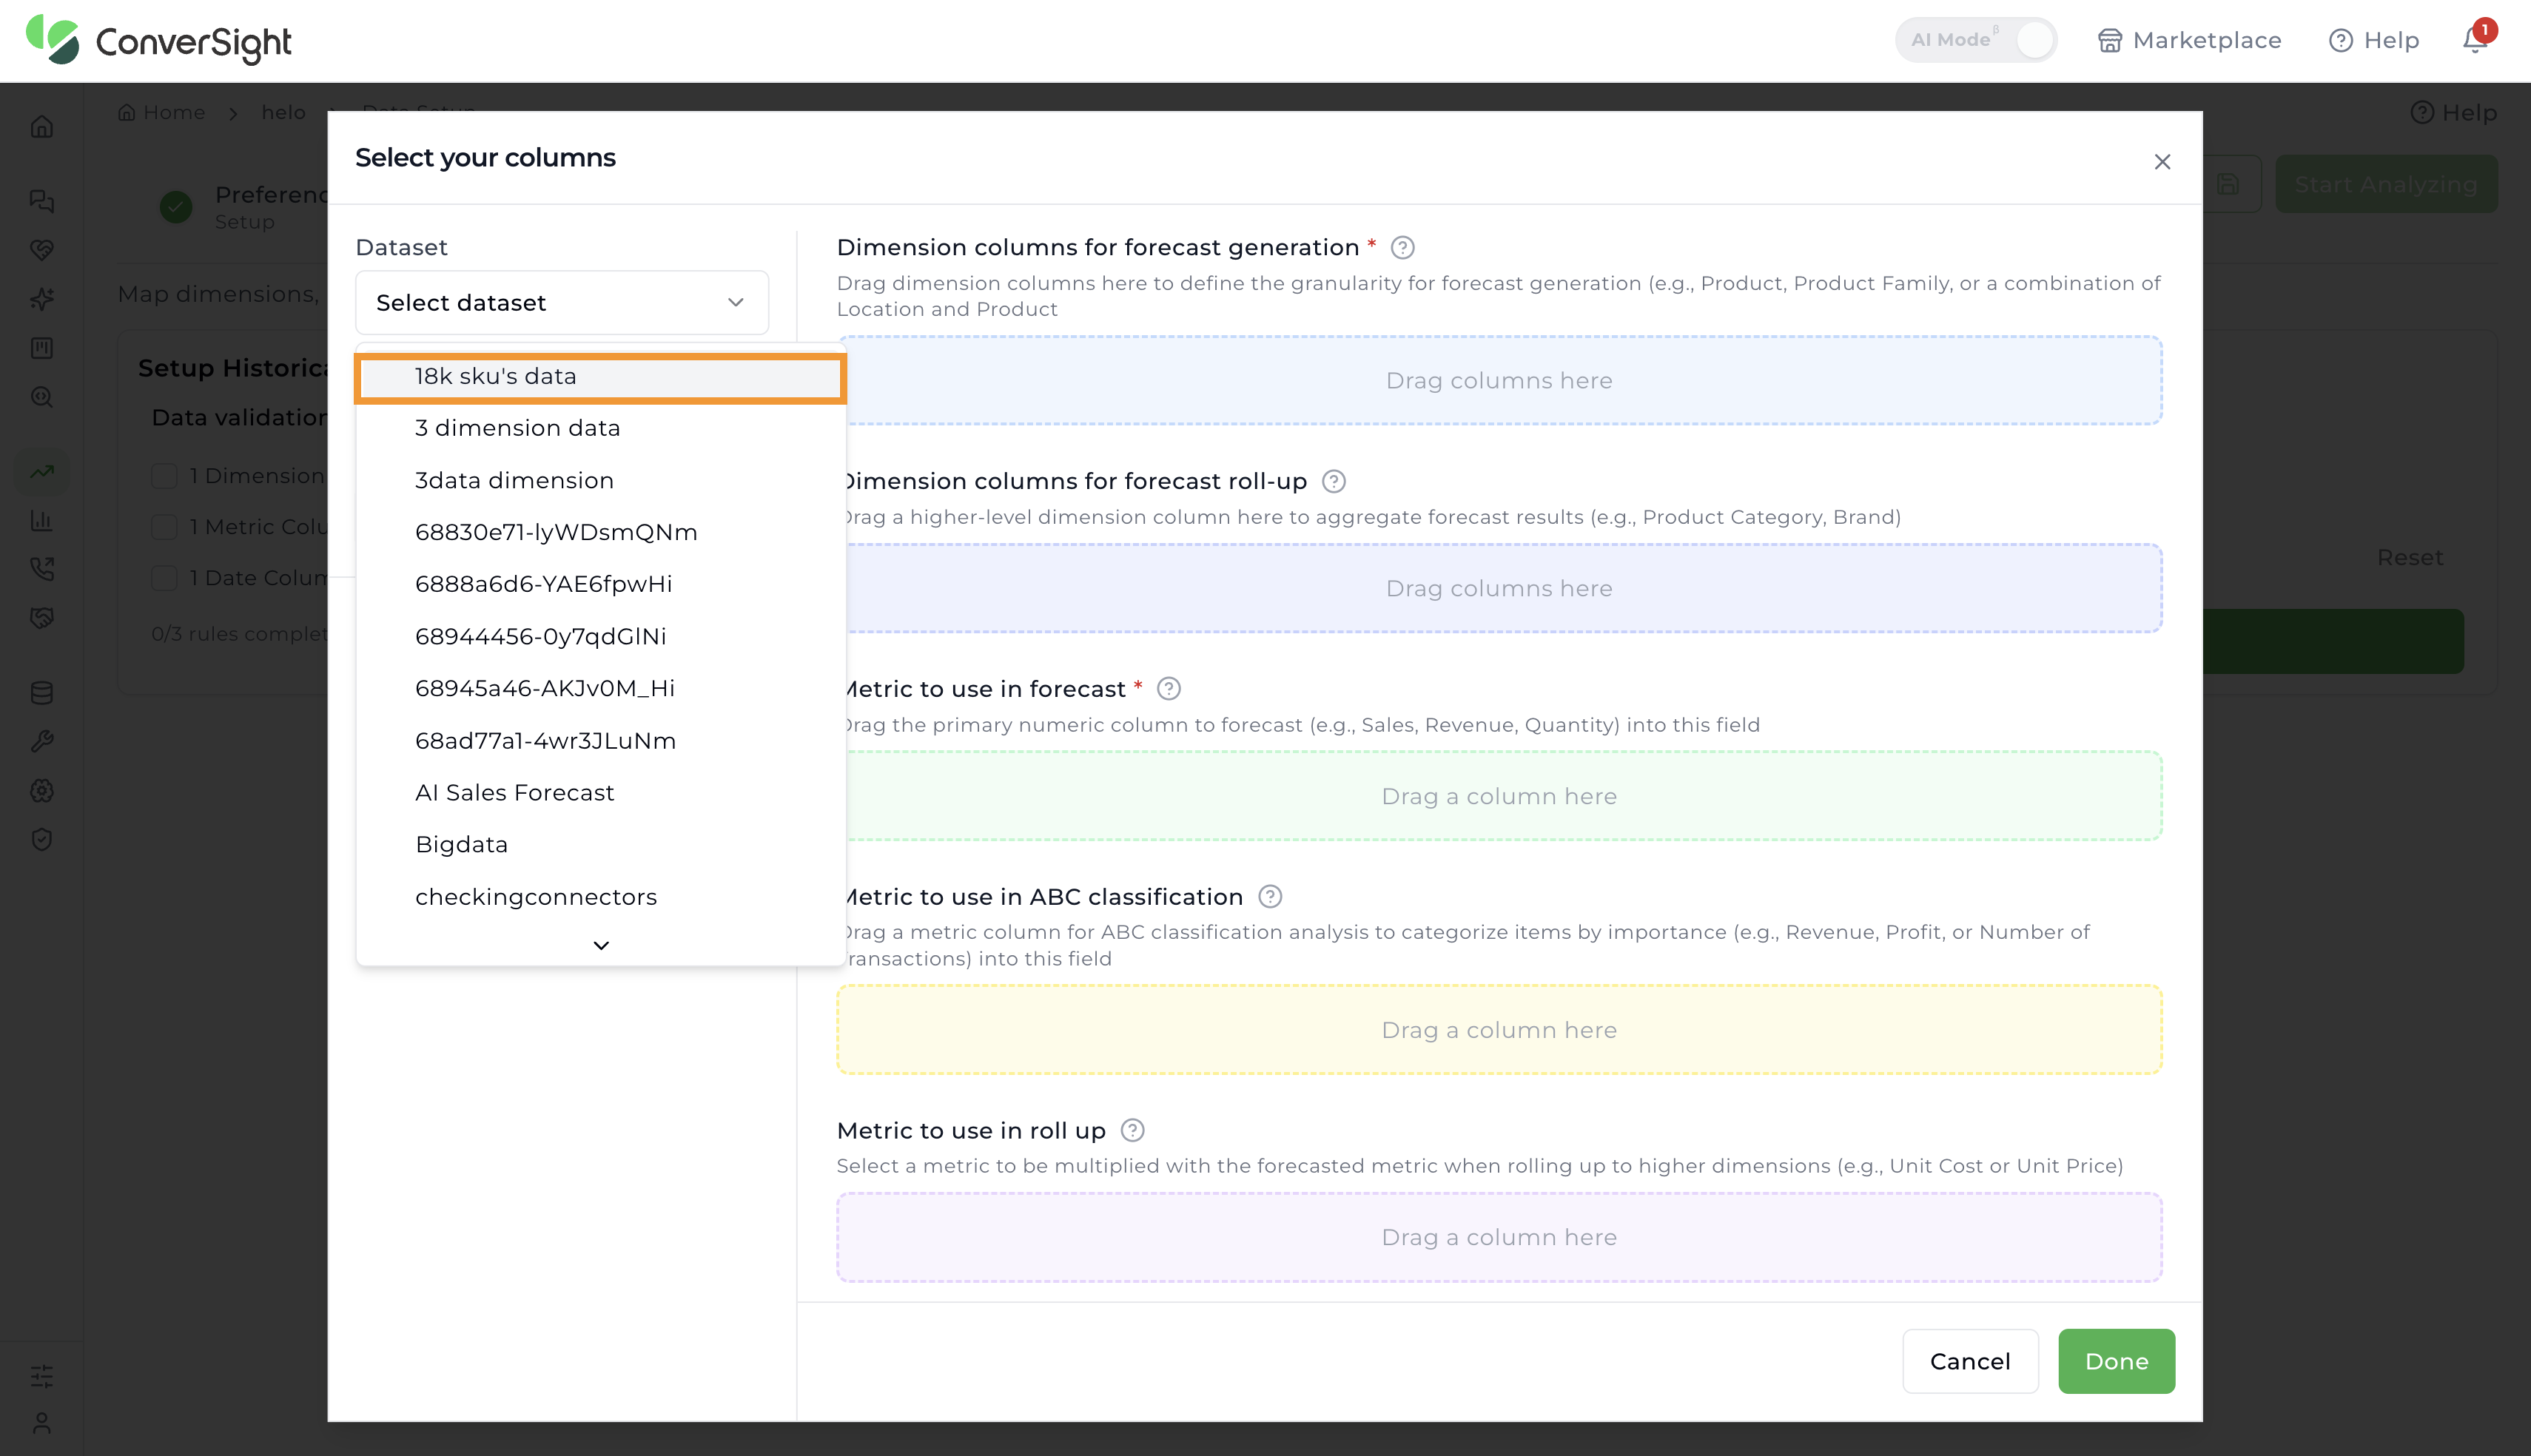Go to Home in the breadcrumb
Image resolution: width=2531 pixels, height=1456 pixels.
coord(162,112)
